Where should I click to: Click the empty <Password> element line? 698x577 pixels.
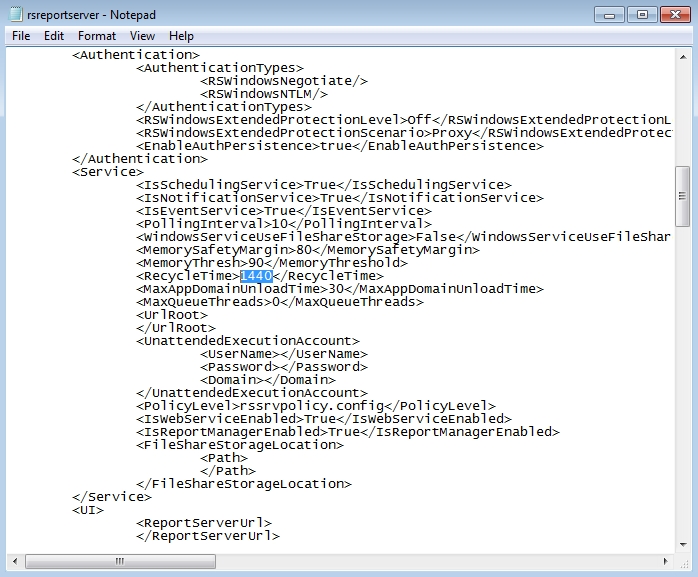[x=284, y=367]
